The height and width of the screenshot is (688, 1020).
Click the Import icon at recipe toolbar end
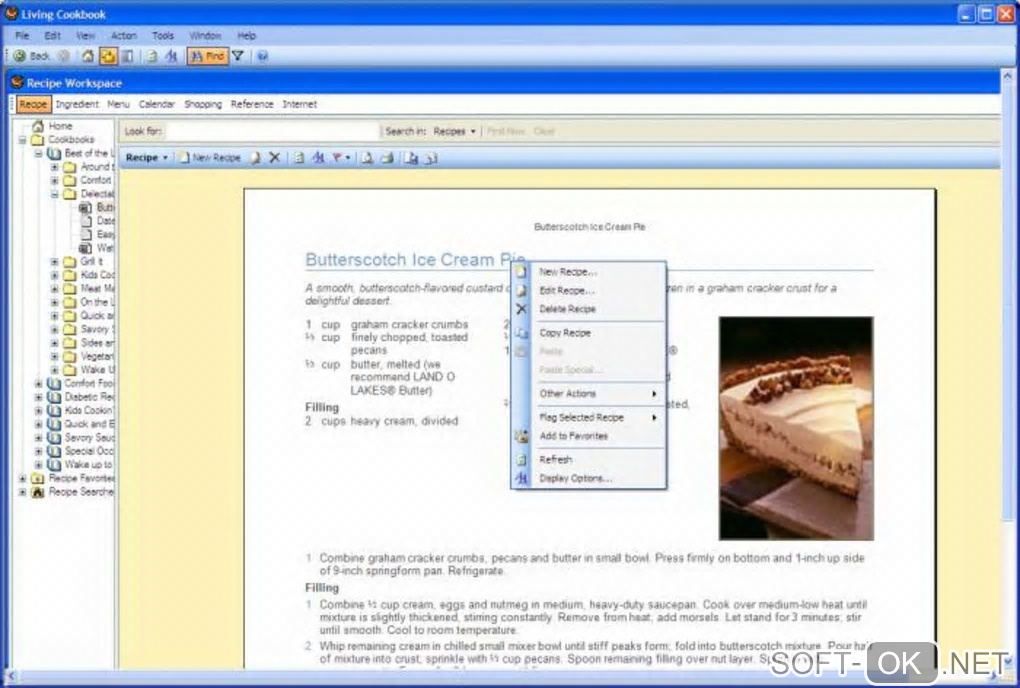(x=431, y=158)
